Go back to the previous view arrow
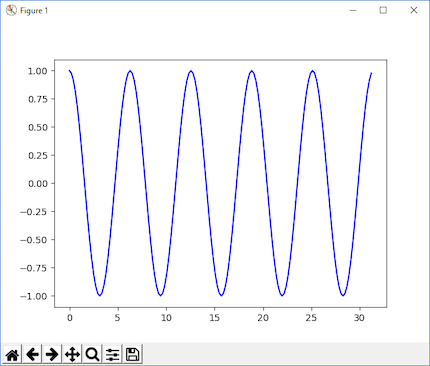 coord(32,354)
